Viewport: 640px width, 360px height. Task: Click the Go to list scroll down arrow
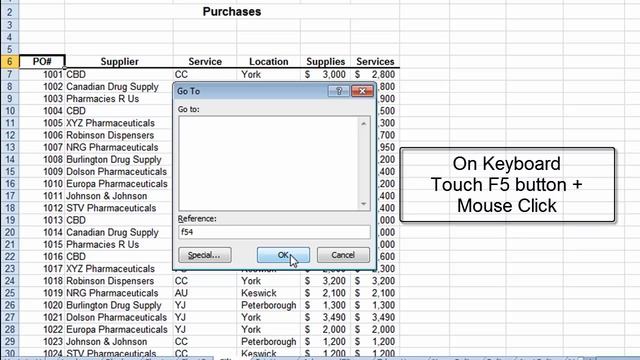[x=363, y=204]
